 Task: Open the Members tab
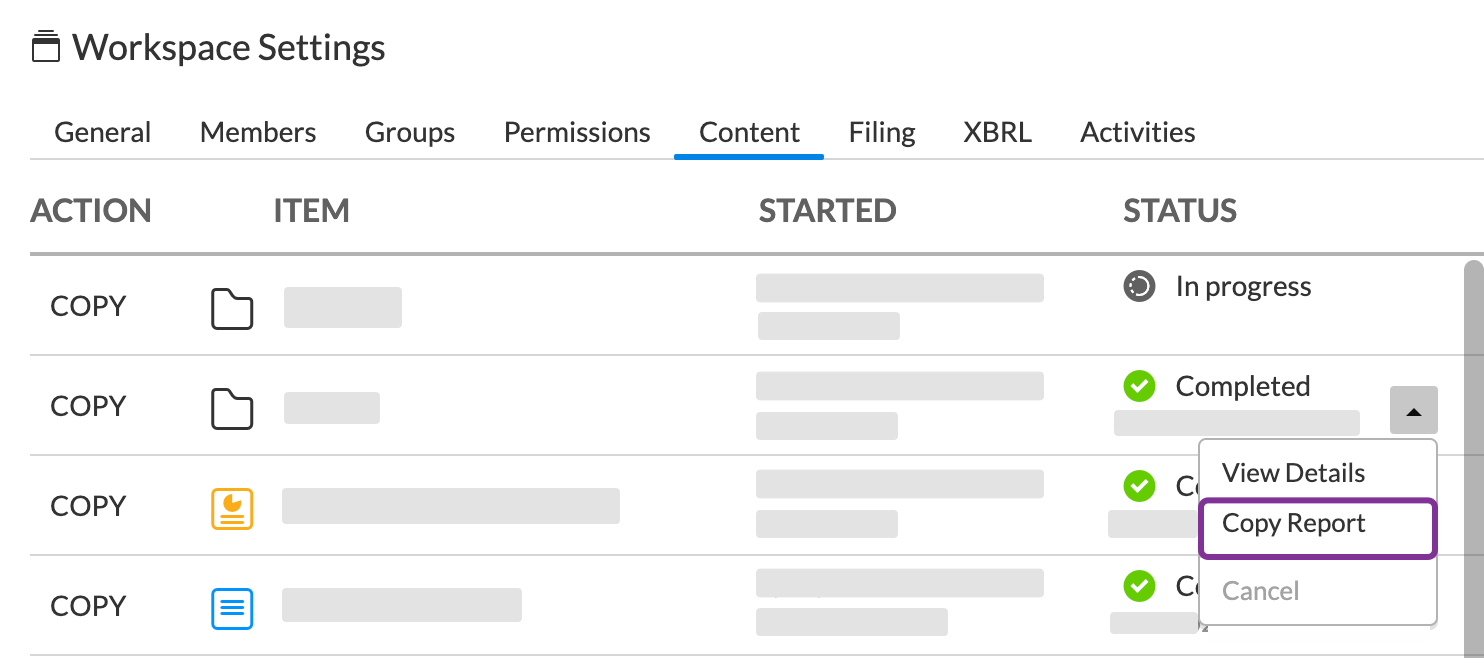pos(258,132)
